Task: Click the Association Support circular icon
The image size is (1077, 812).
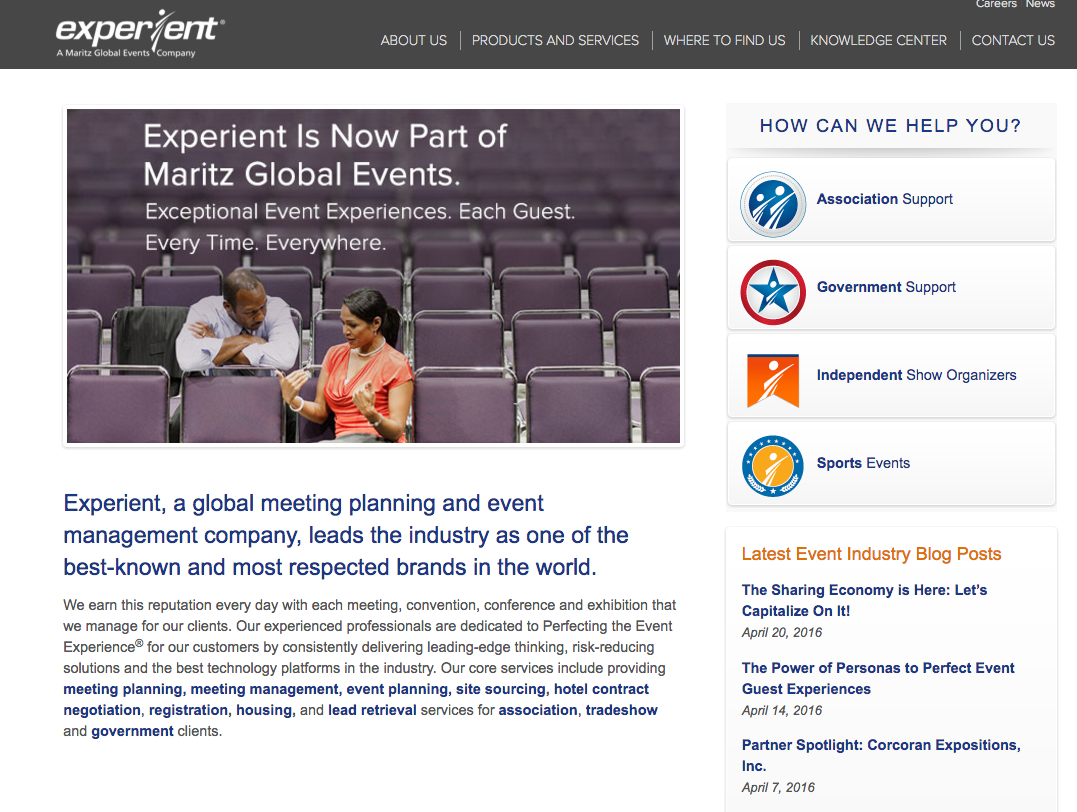Action: coord(773,204)
